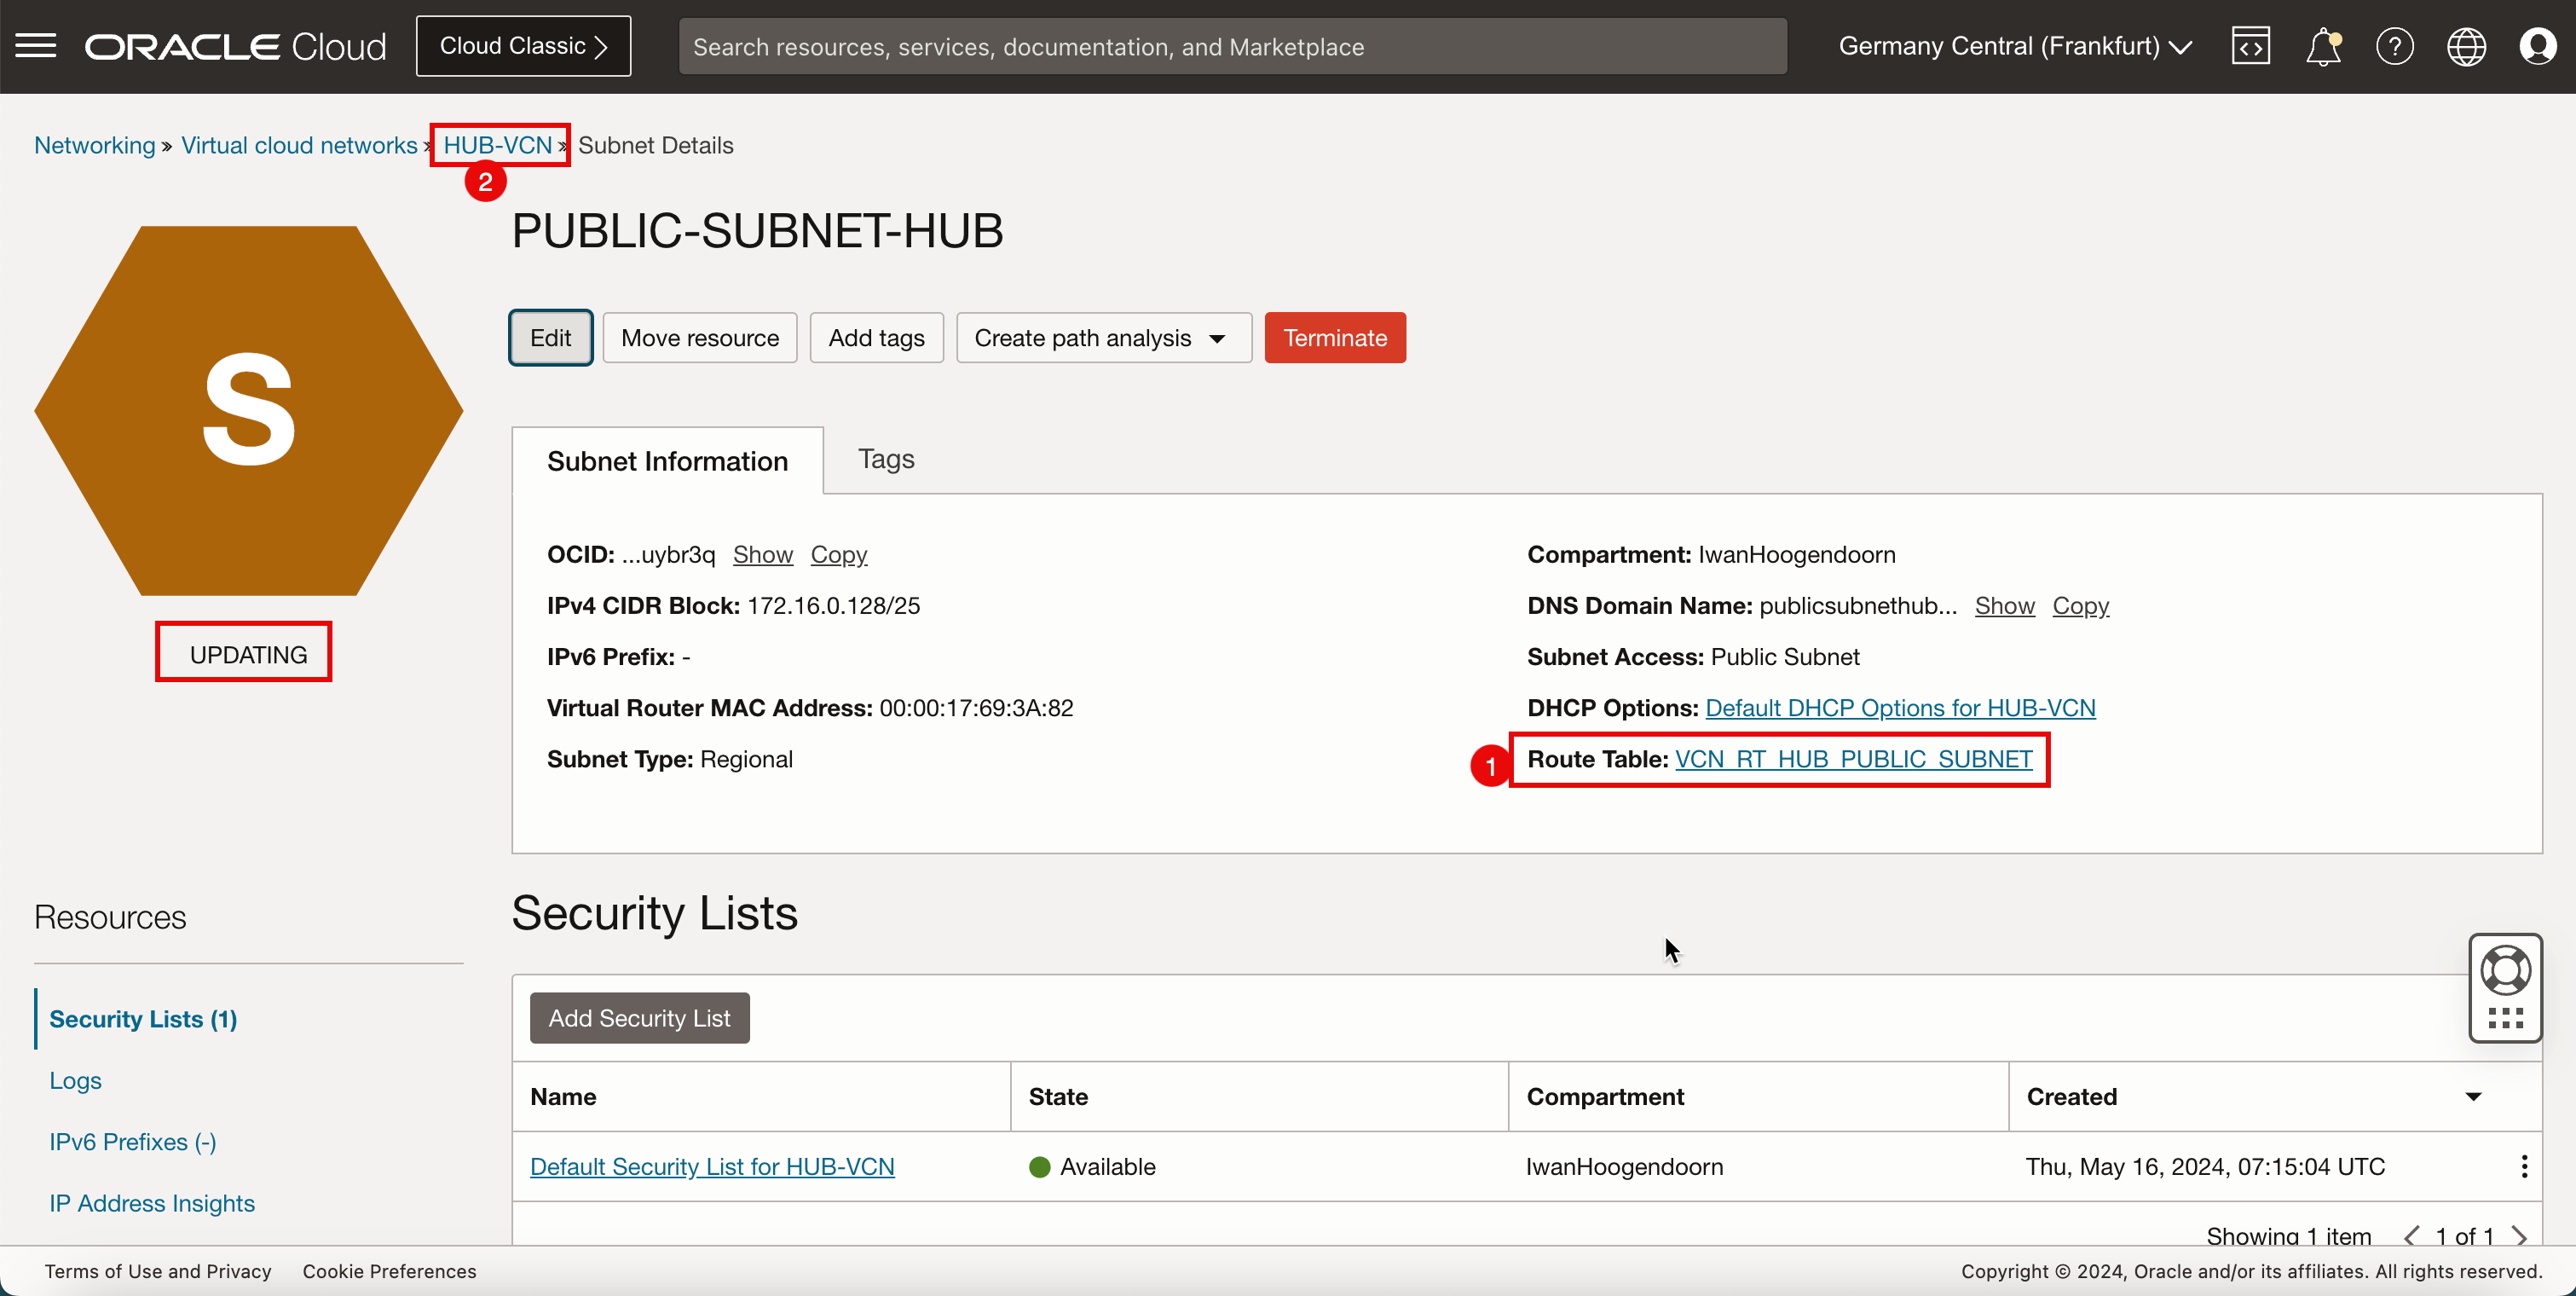Navigate to HUB-VCN breadcrumb

click(497, 146)
